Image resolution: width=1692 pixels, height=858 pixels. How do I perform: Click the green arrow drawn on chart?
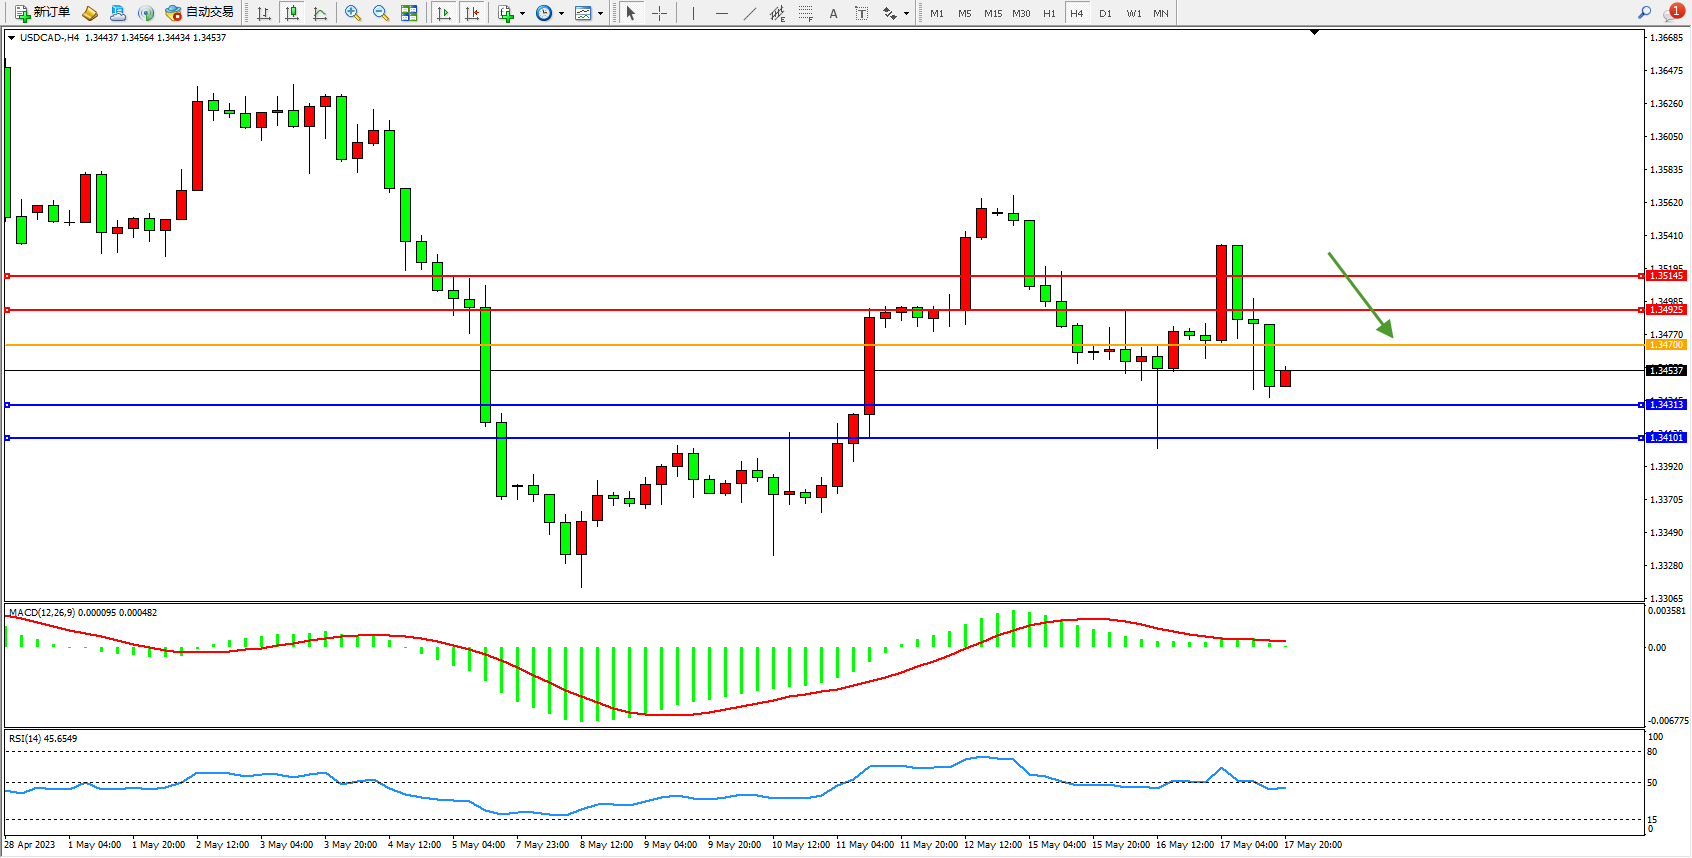pyautogui.click(x=1360, y=295)
